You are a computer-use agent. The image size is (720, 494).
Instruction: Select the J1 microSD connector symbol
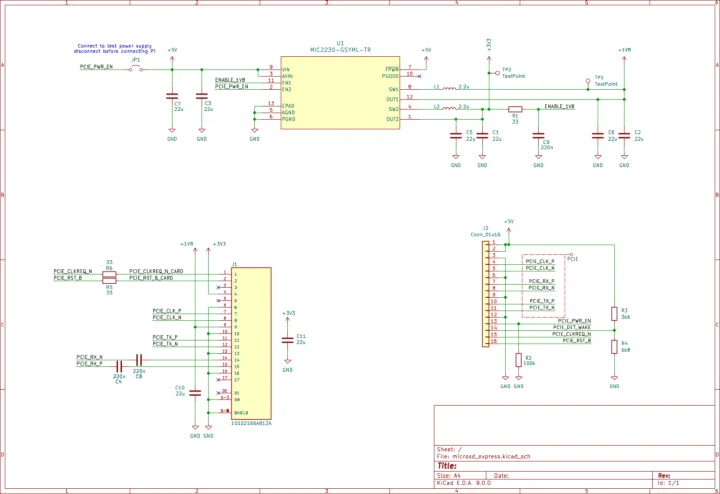tap(251, 342)
